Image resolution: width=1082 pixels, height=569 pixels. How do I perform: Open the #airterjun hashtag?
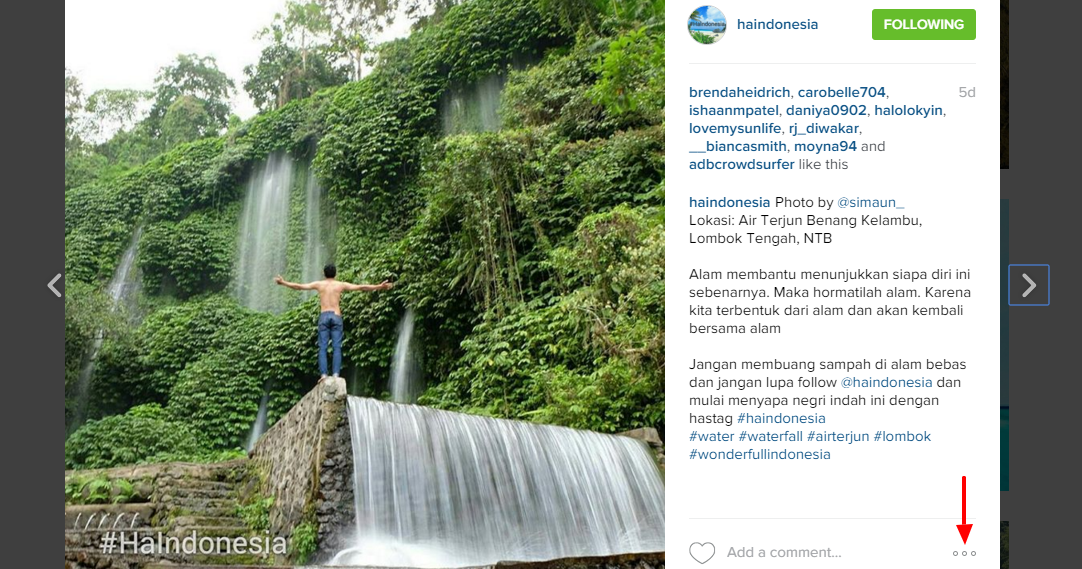click(838, 437)
